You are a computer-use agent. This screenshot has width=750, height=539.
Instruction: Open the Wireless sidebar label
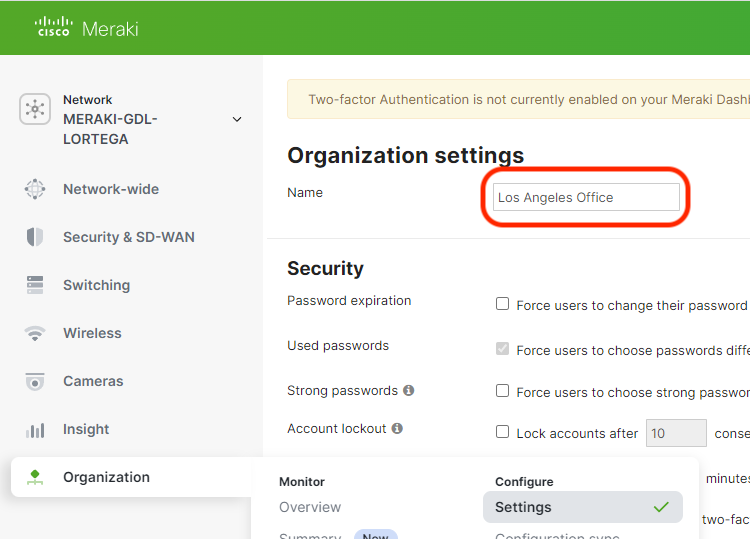[92, 333]
